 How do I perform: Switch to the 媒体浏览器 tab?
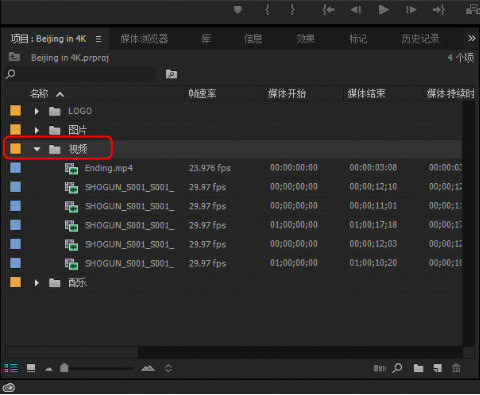[144, 39]
